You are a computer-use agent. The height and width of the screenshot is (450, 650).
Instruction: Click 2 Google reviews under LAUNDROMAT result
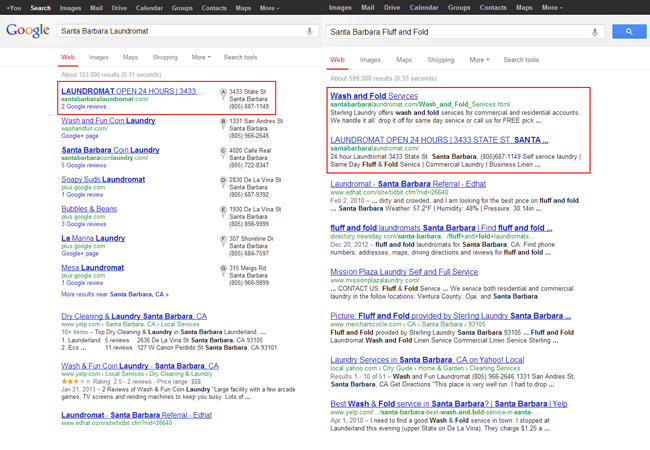(x=84, y=106)
